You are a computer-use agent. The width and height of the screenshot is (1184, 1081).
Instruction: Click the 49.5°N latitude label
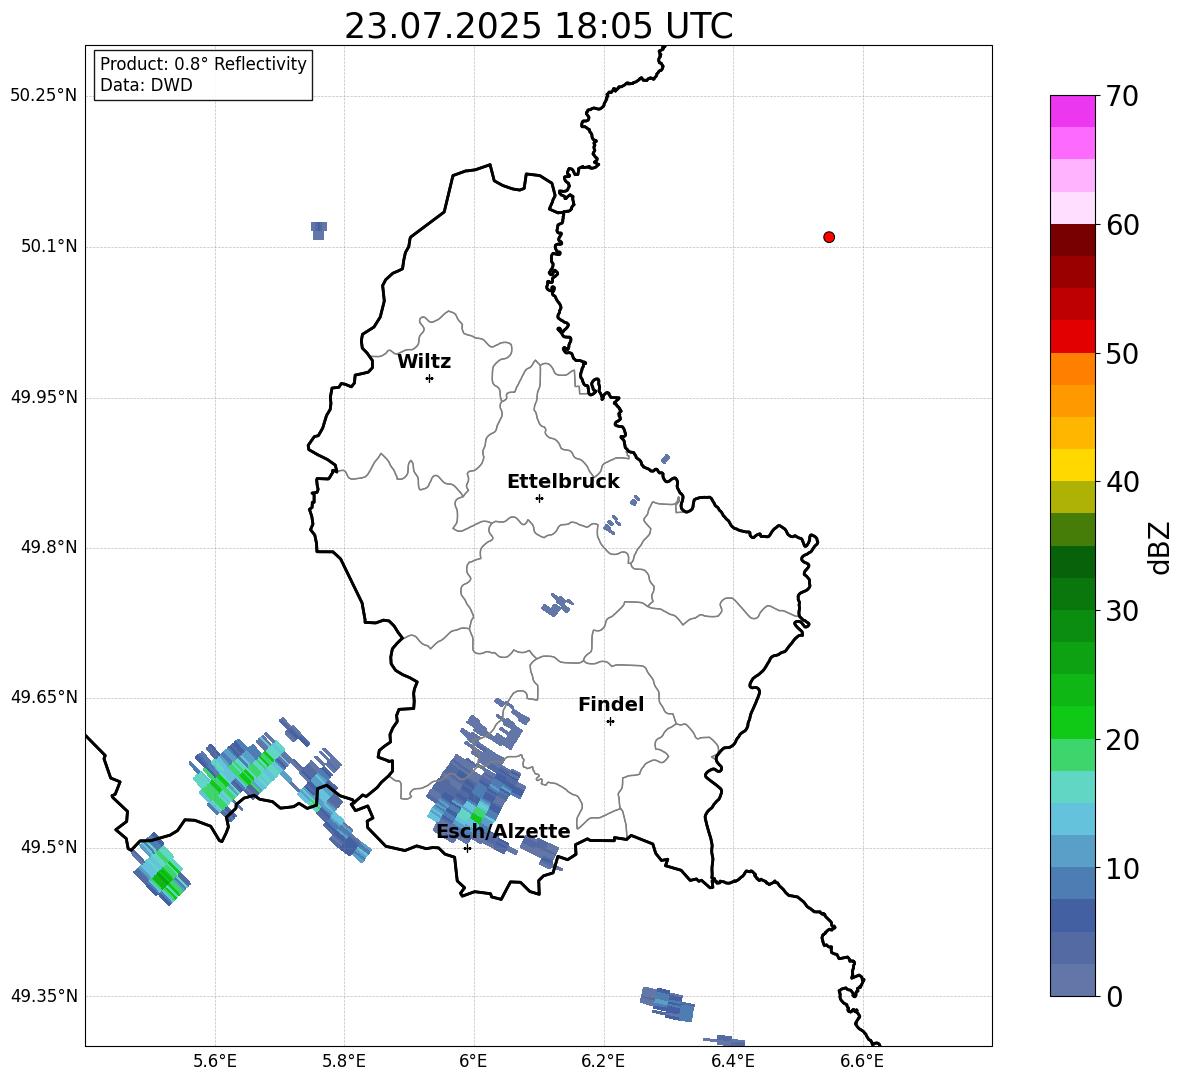click(x=49, y=847)
